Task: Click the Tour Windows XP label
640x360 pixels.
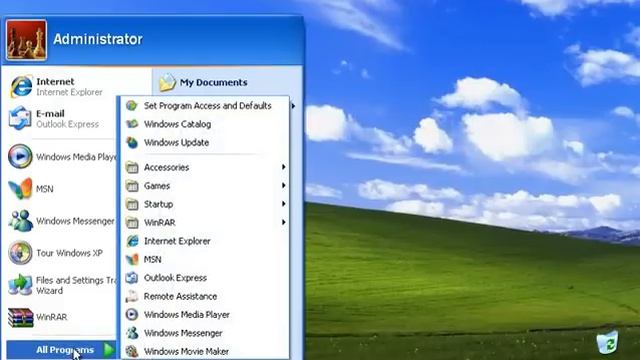Action: pos(69,253)
